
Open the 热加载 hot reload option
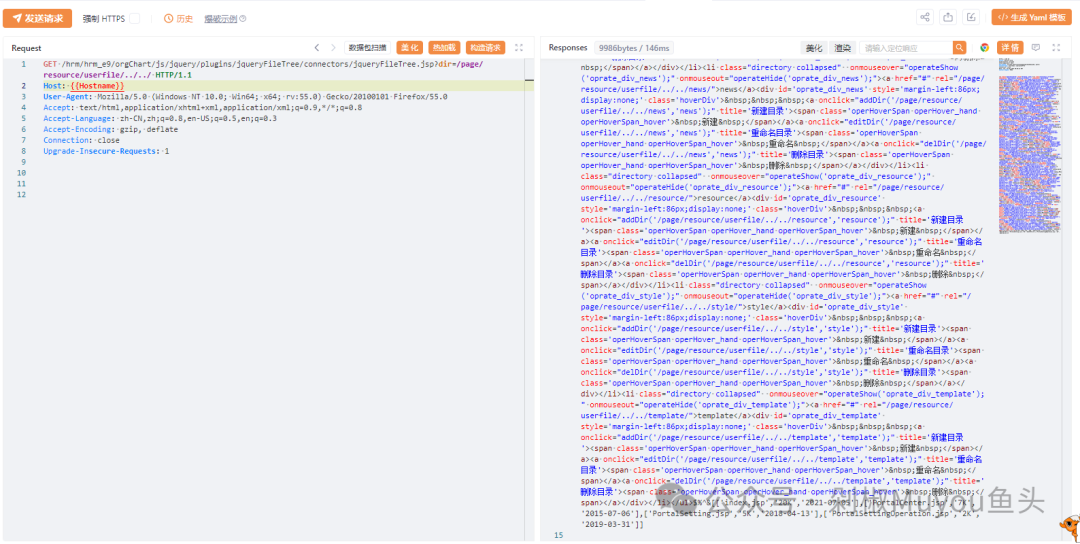pos(443,47)
